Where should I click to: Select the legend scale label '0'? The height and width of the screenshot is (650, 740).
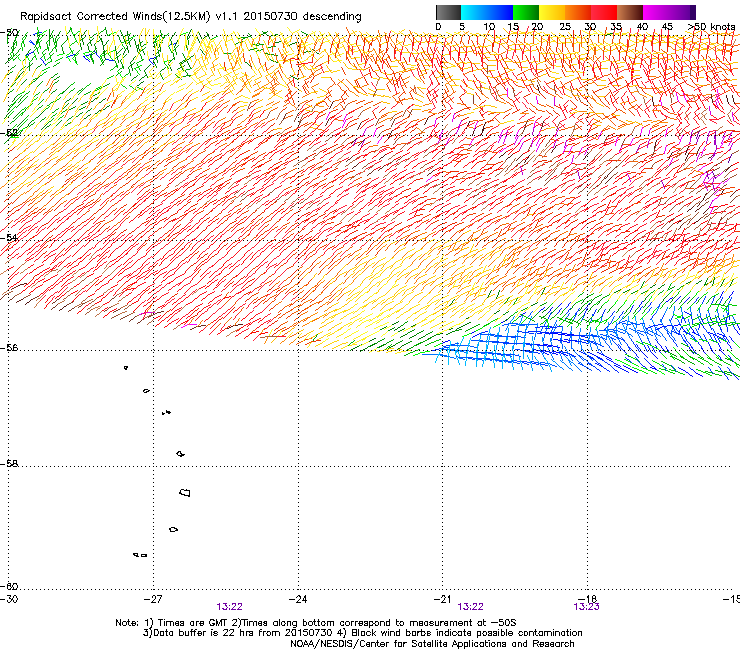pos(438,26)
